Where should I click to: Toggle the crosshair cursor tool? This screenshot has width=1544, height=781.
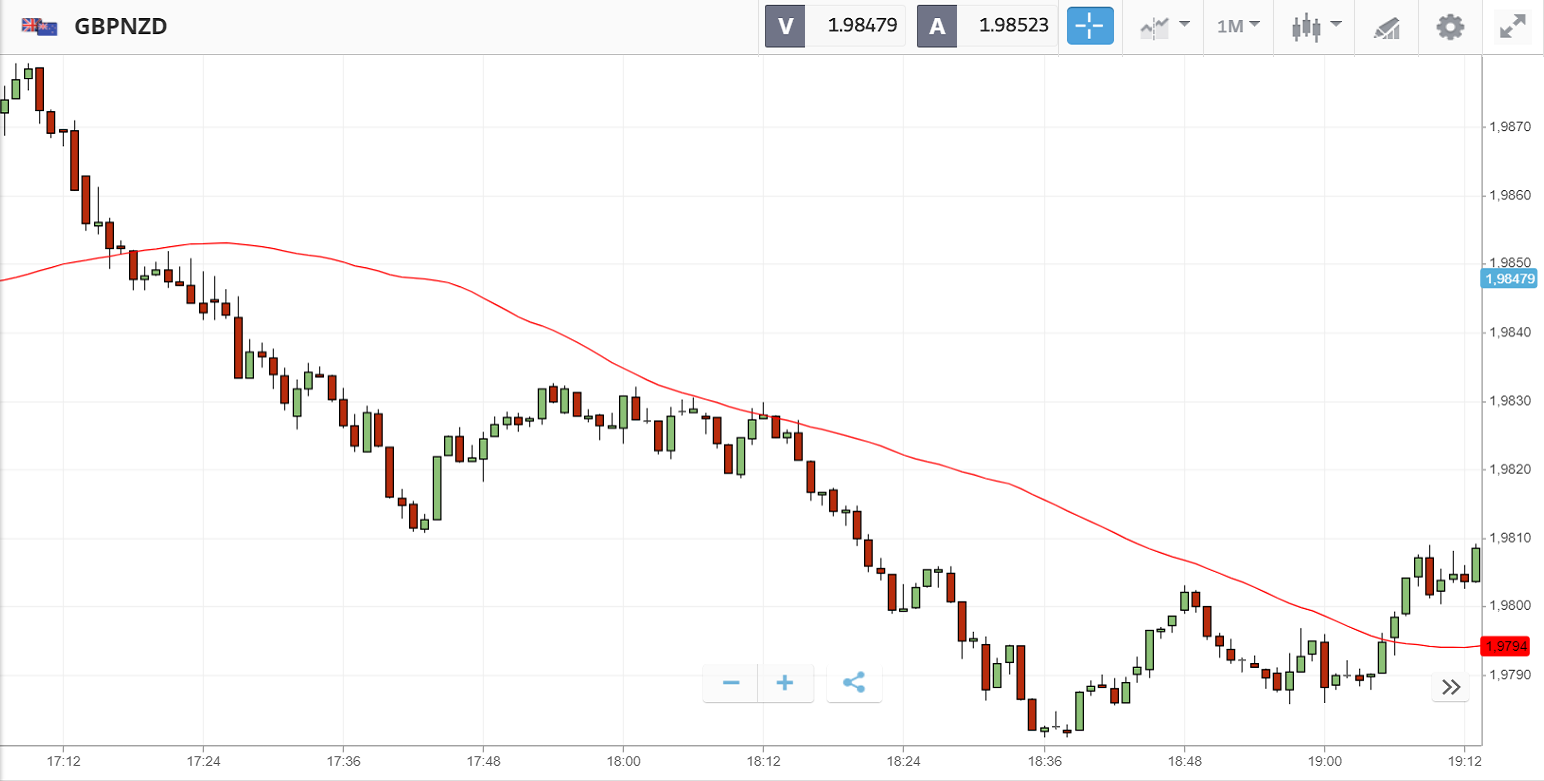click(x=1090, y=26)
